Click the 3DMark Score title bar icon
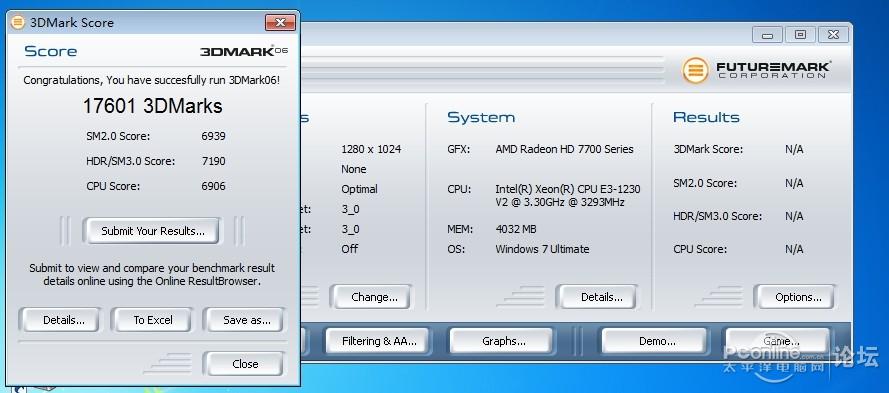 click(x=18, y=23)
